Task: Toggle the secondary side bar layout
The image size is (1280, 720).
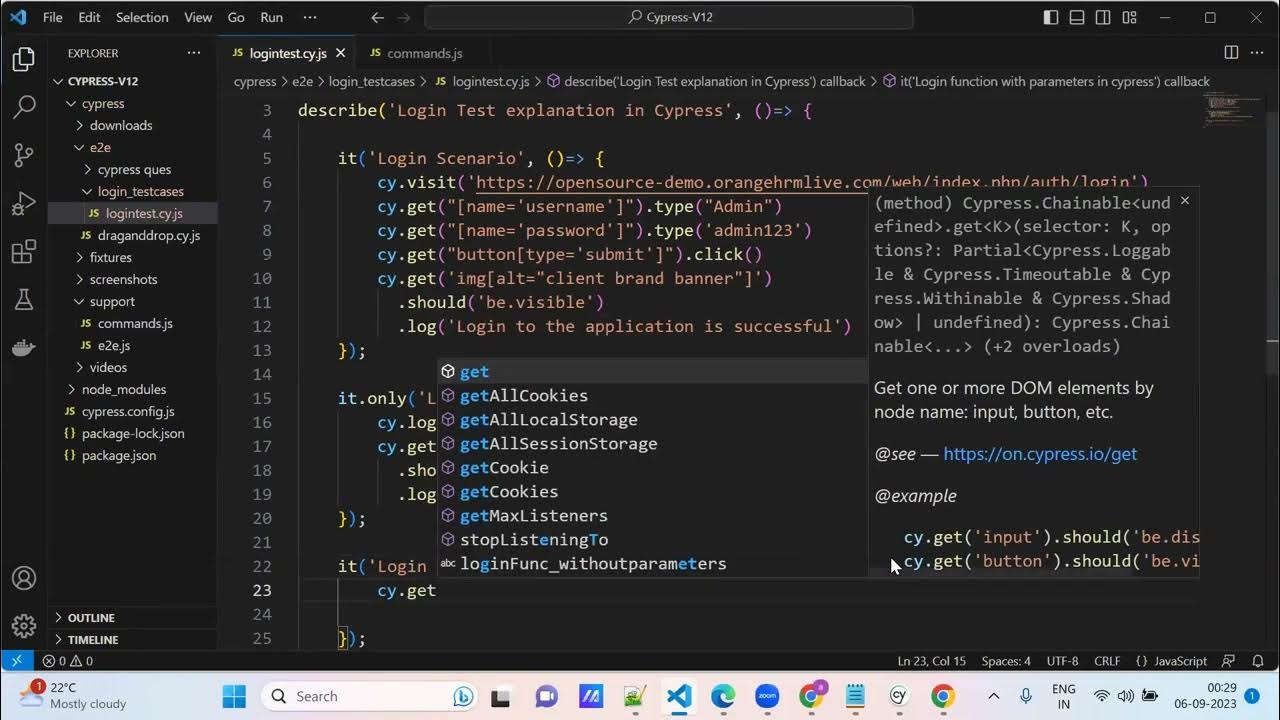Action: (x=1103, y=18)
